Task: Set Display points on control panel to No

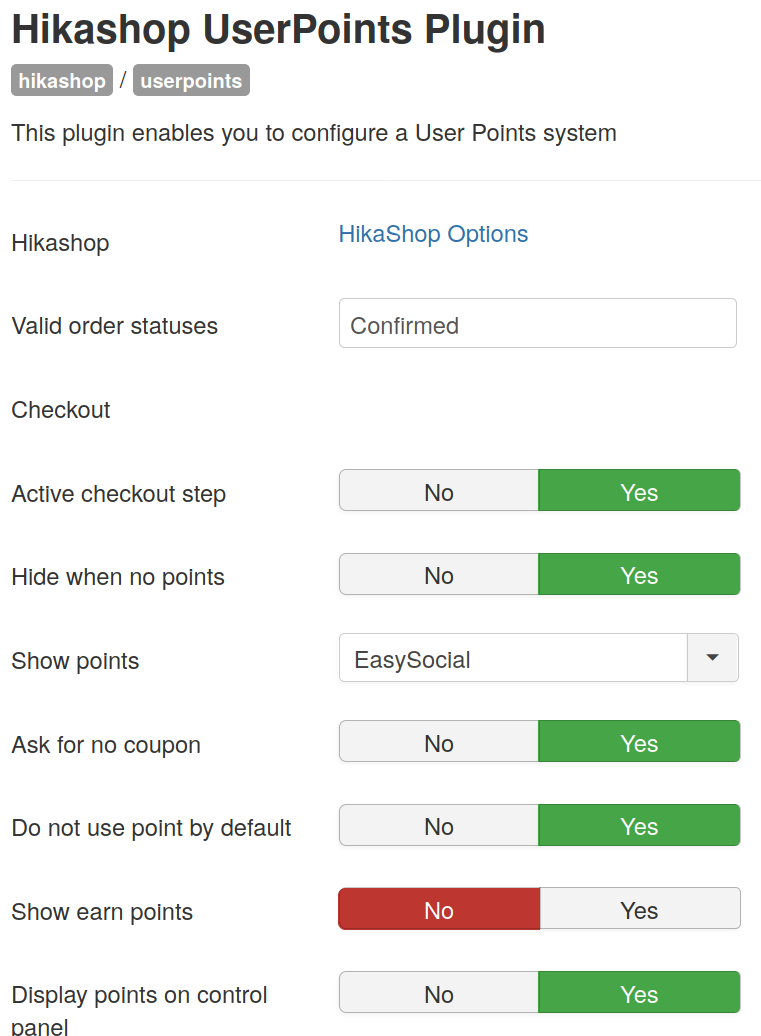Action: click(439, 993)
